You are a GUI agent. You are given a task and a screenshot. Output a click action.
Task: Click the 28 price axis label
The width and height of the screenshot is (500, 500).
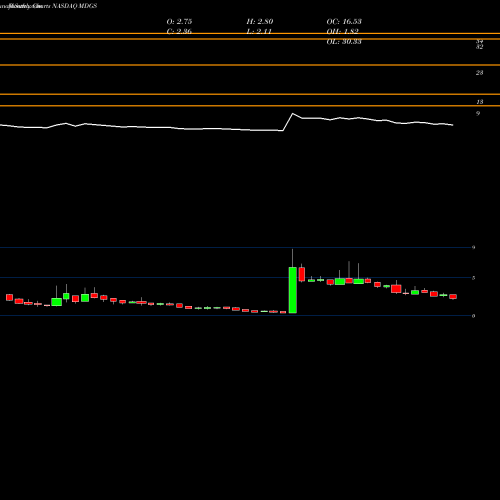click(479, 73)
